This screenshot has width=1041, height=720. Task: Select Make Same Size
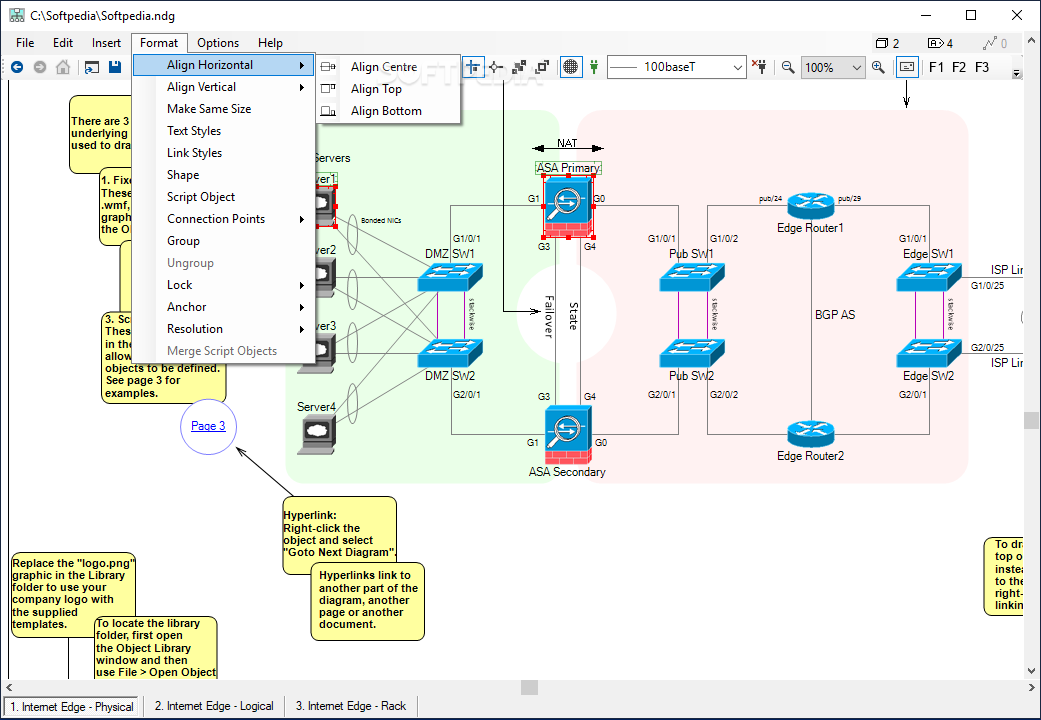(x=224, y=109)
